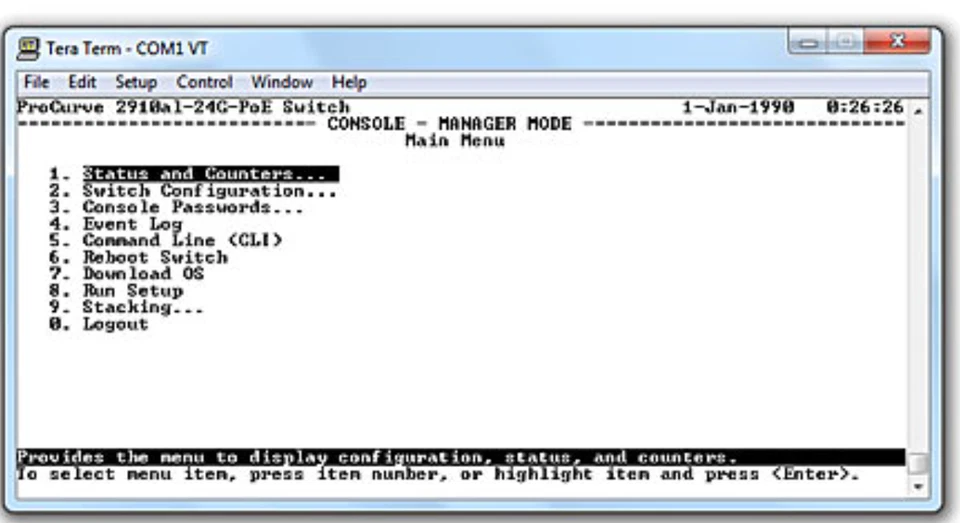Viewport: 960px width, 523px height.
Task: Open the Edit menu
Action: (x=82, y=82)
